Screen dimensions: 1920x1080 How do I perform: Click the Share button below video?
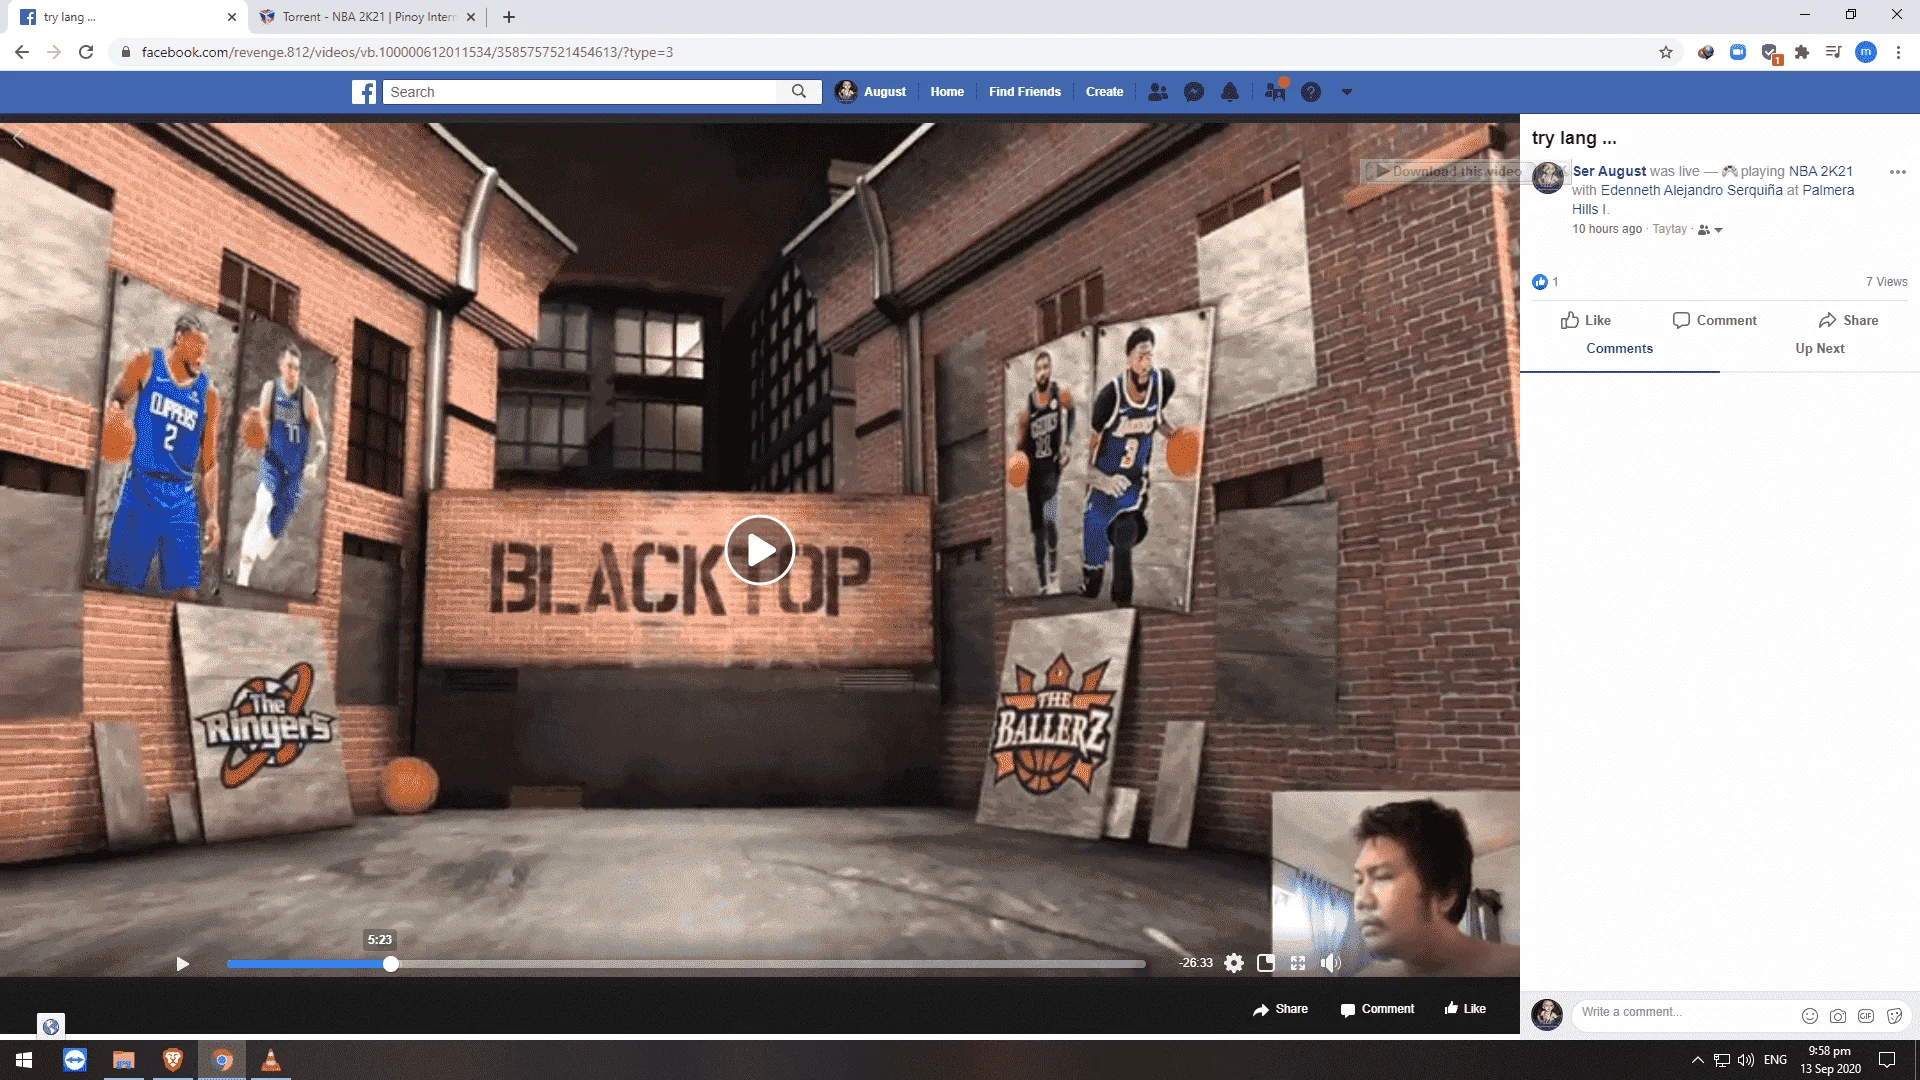(1280, 1009)
